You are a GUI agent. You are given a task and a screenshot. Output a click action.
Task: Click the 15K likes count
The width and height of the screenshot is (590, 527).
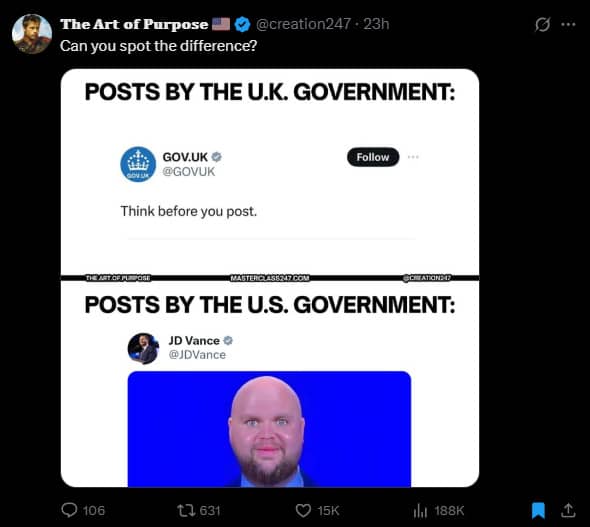(x=328, y=510)
